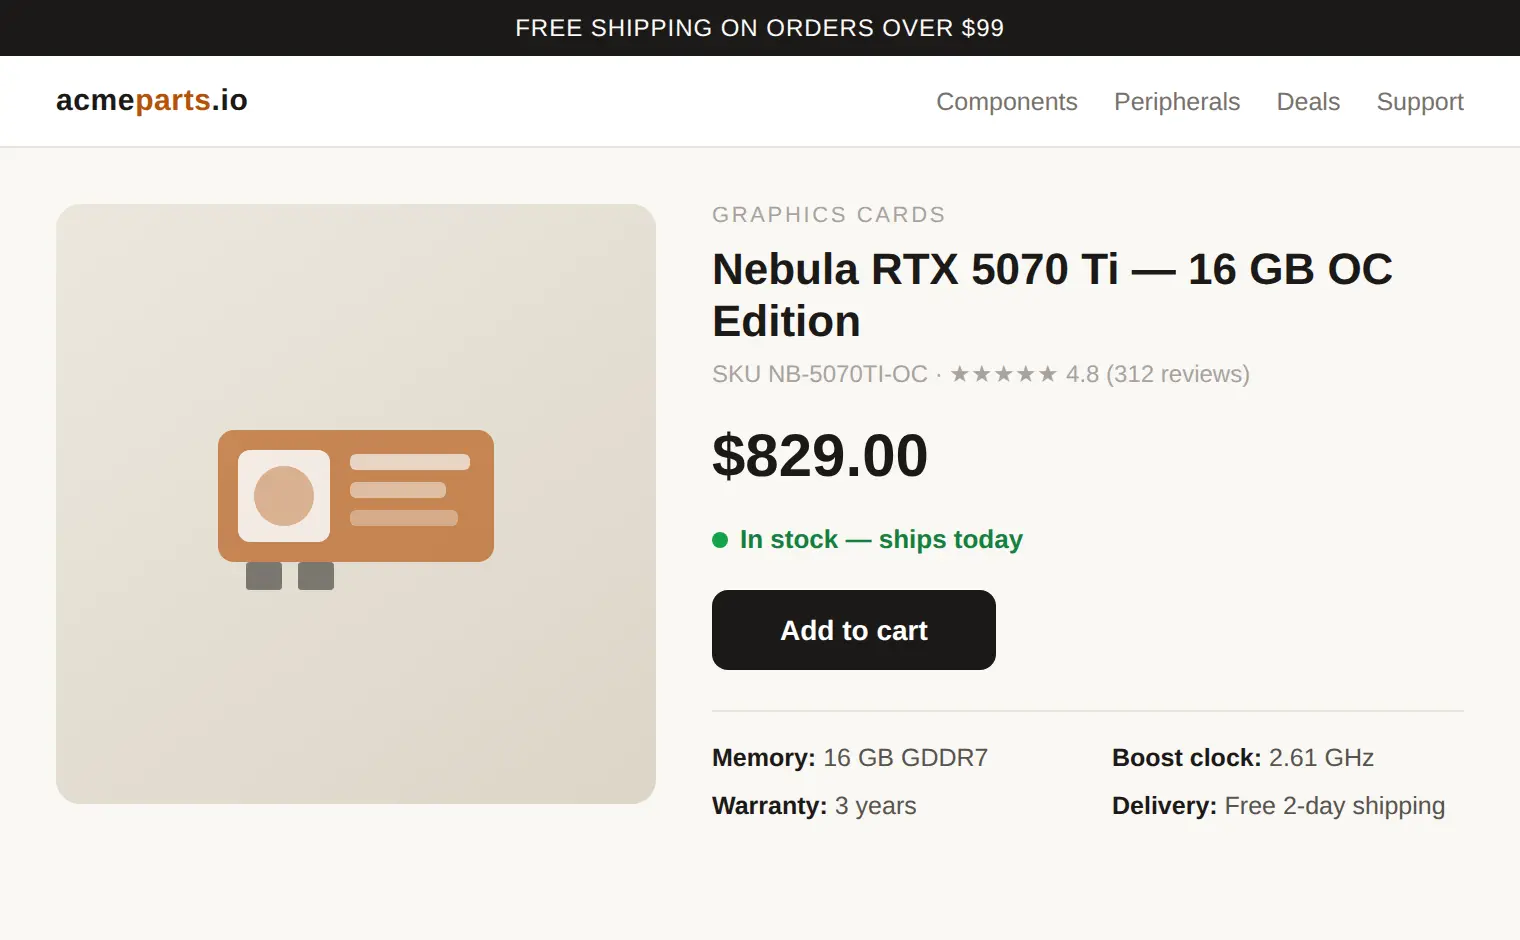
Task: Click the SKU NB-5070TI-OC text
Action: coord(820,374)
